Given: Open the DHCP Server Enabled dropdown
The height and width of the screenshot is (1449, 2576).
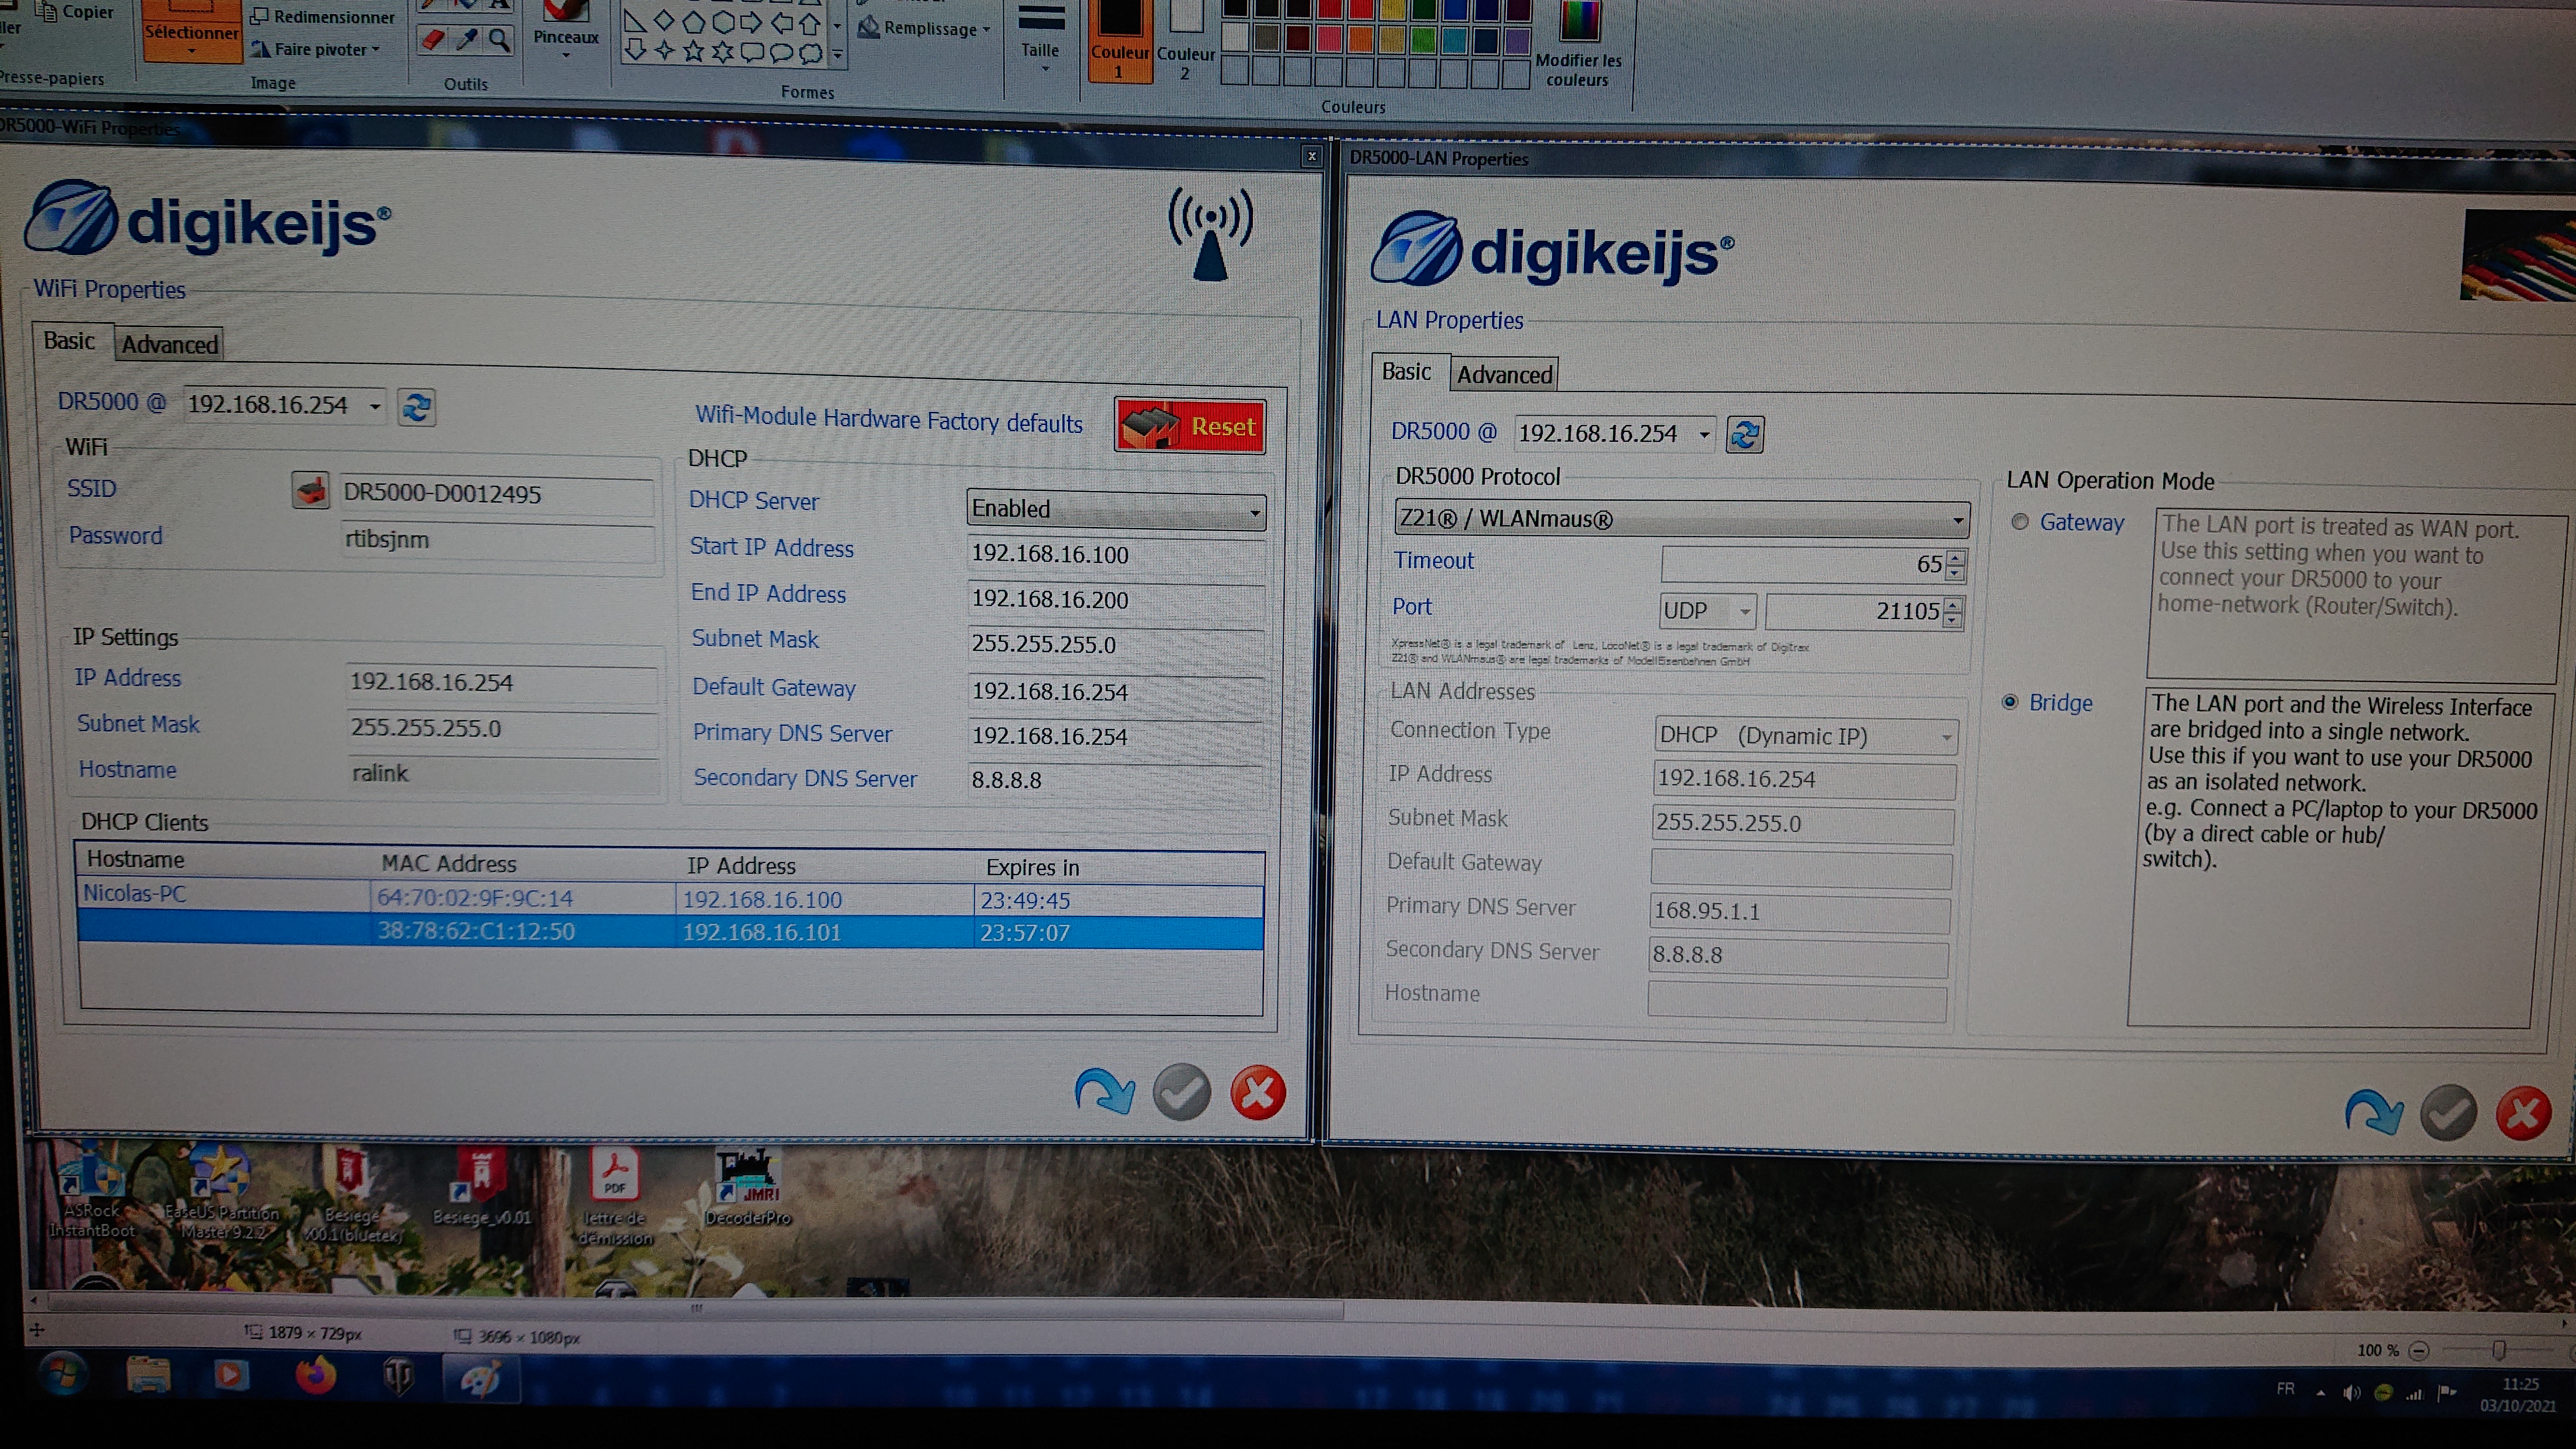Looking at the screenshot, I should coord(1115,510).
